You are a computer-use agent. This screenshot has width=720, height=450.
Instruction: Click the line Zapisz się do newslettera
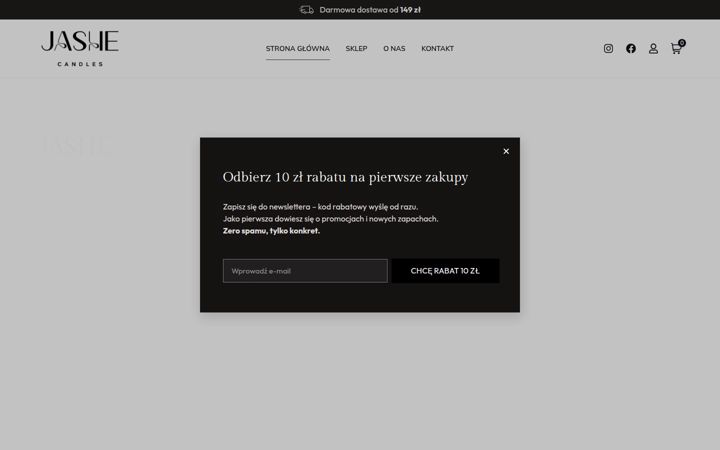[x=321, y=207]
